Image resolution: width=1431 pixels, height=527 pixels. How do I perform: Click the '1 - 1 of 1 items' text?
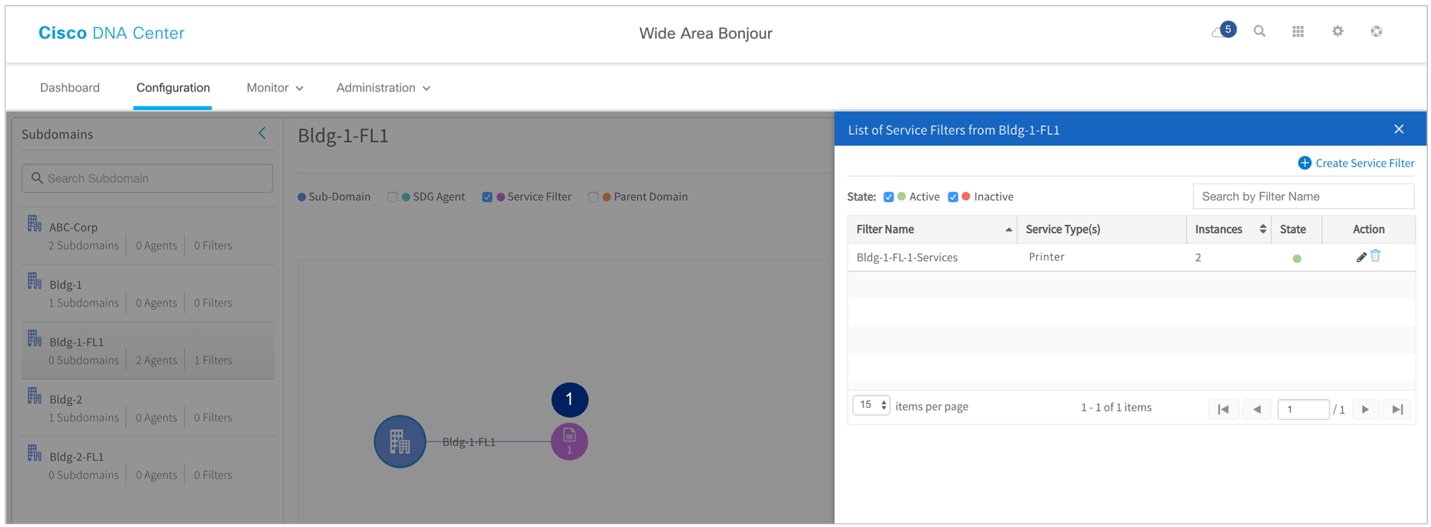coord(1116,407)
